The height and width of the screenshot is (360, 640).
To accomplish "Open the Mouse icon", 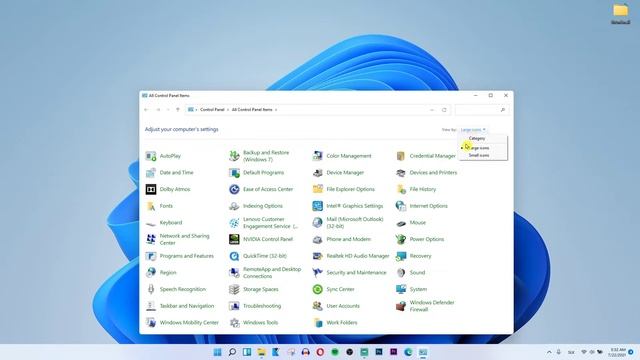I will 401,223.
